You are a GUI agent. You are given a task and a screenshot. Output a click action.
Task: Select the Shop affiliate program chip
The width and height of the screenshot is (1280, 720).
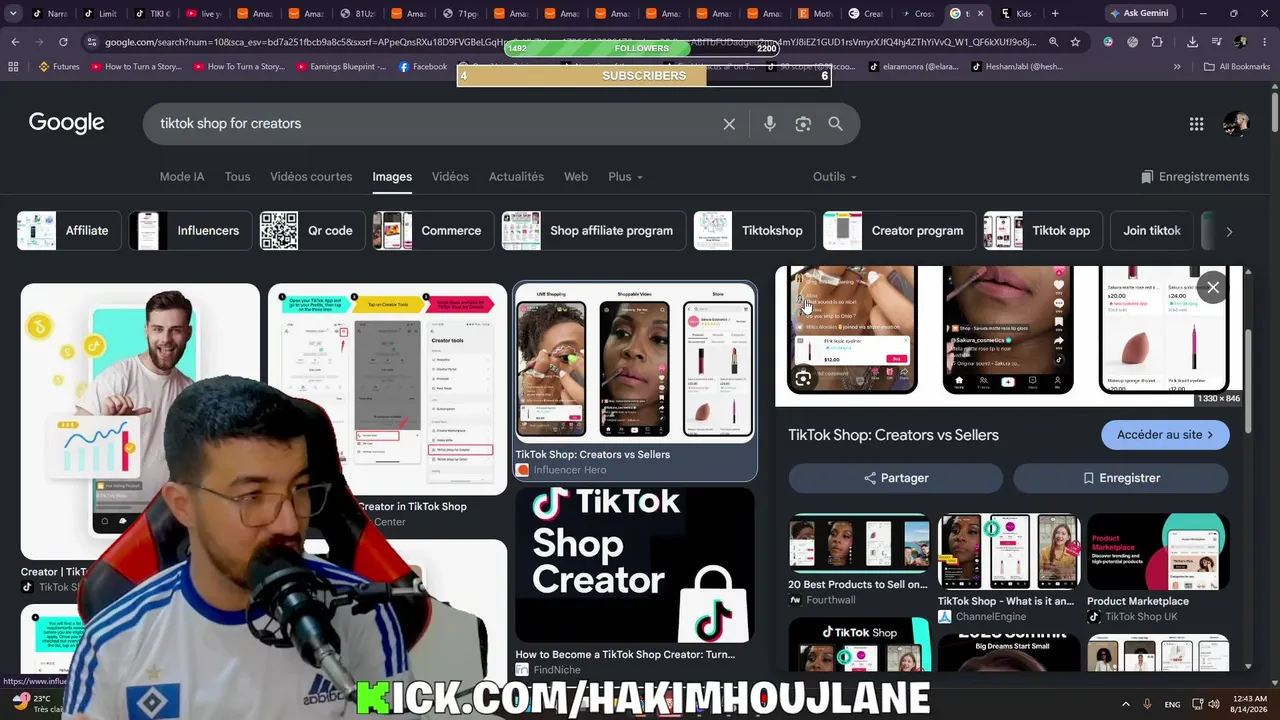tap(594, 231)
